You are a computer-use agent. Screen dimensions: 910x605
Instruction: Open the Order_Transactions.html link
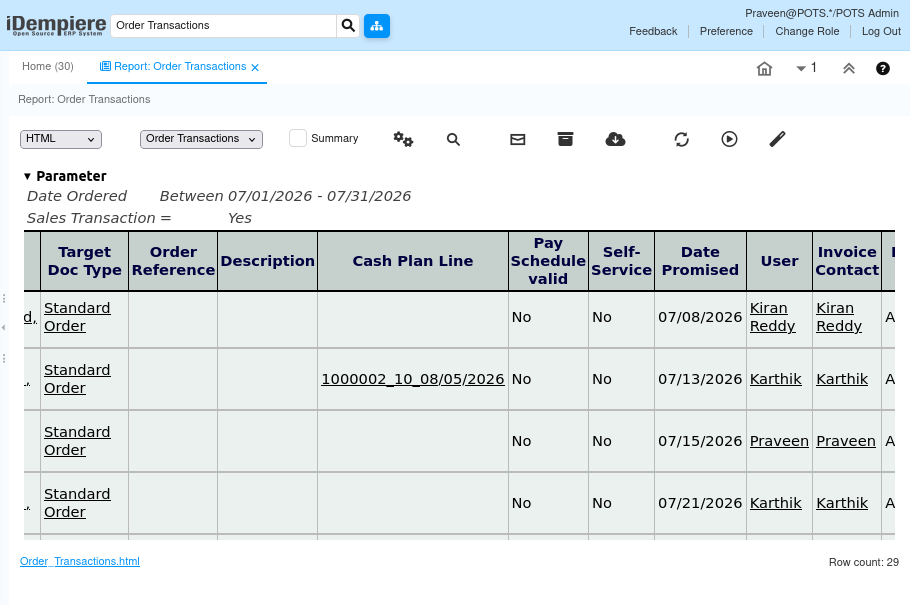pyautogui.click(x=80, y=561)
